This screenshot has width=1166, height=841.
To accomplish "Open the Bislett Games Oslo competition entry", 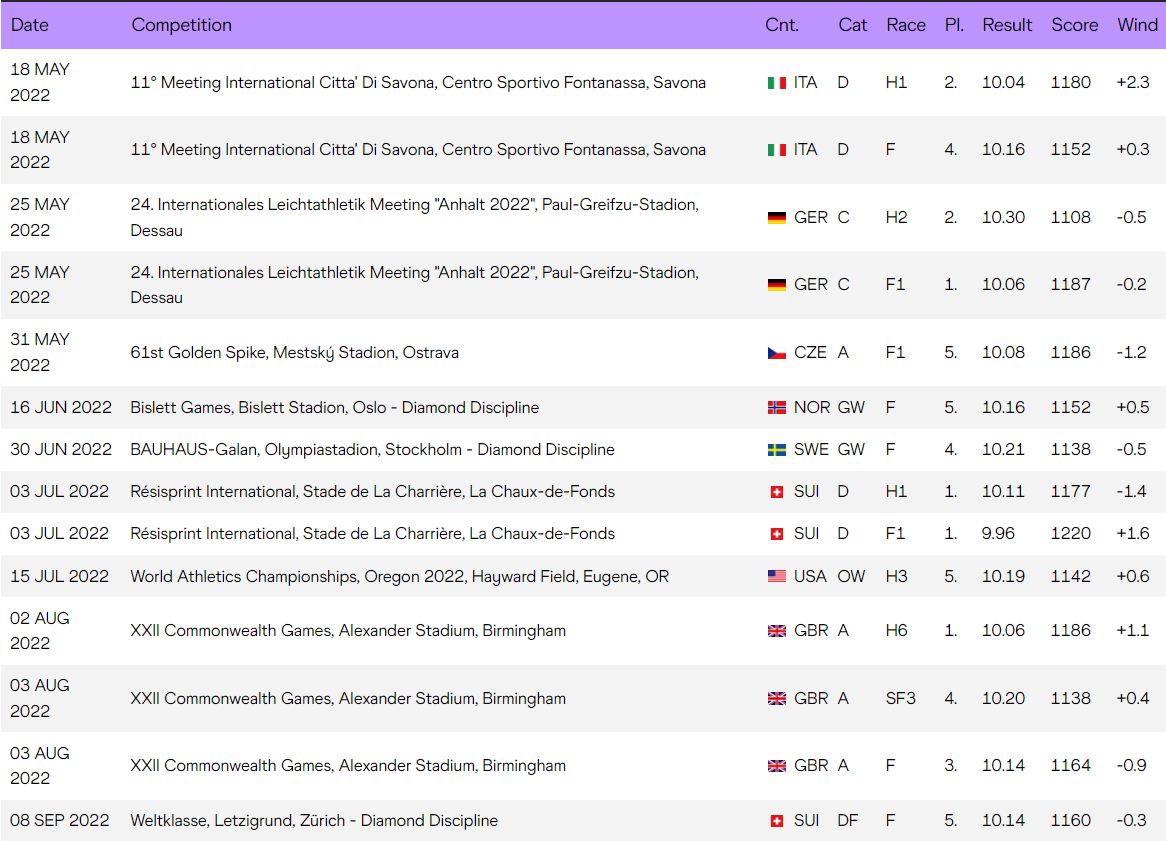I will pyautogui.click(x=335, y=407).
